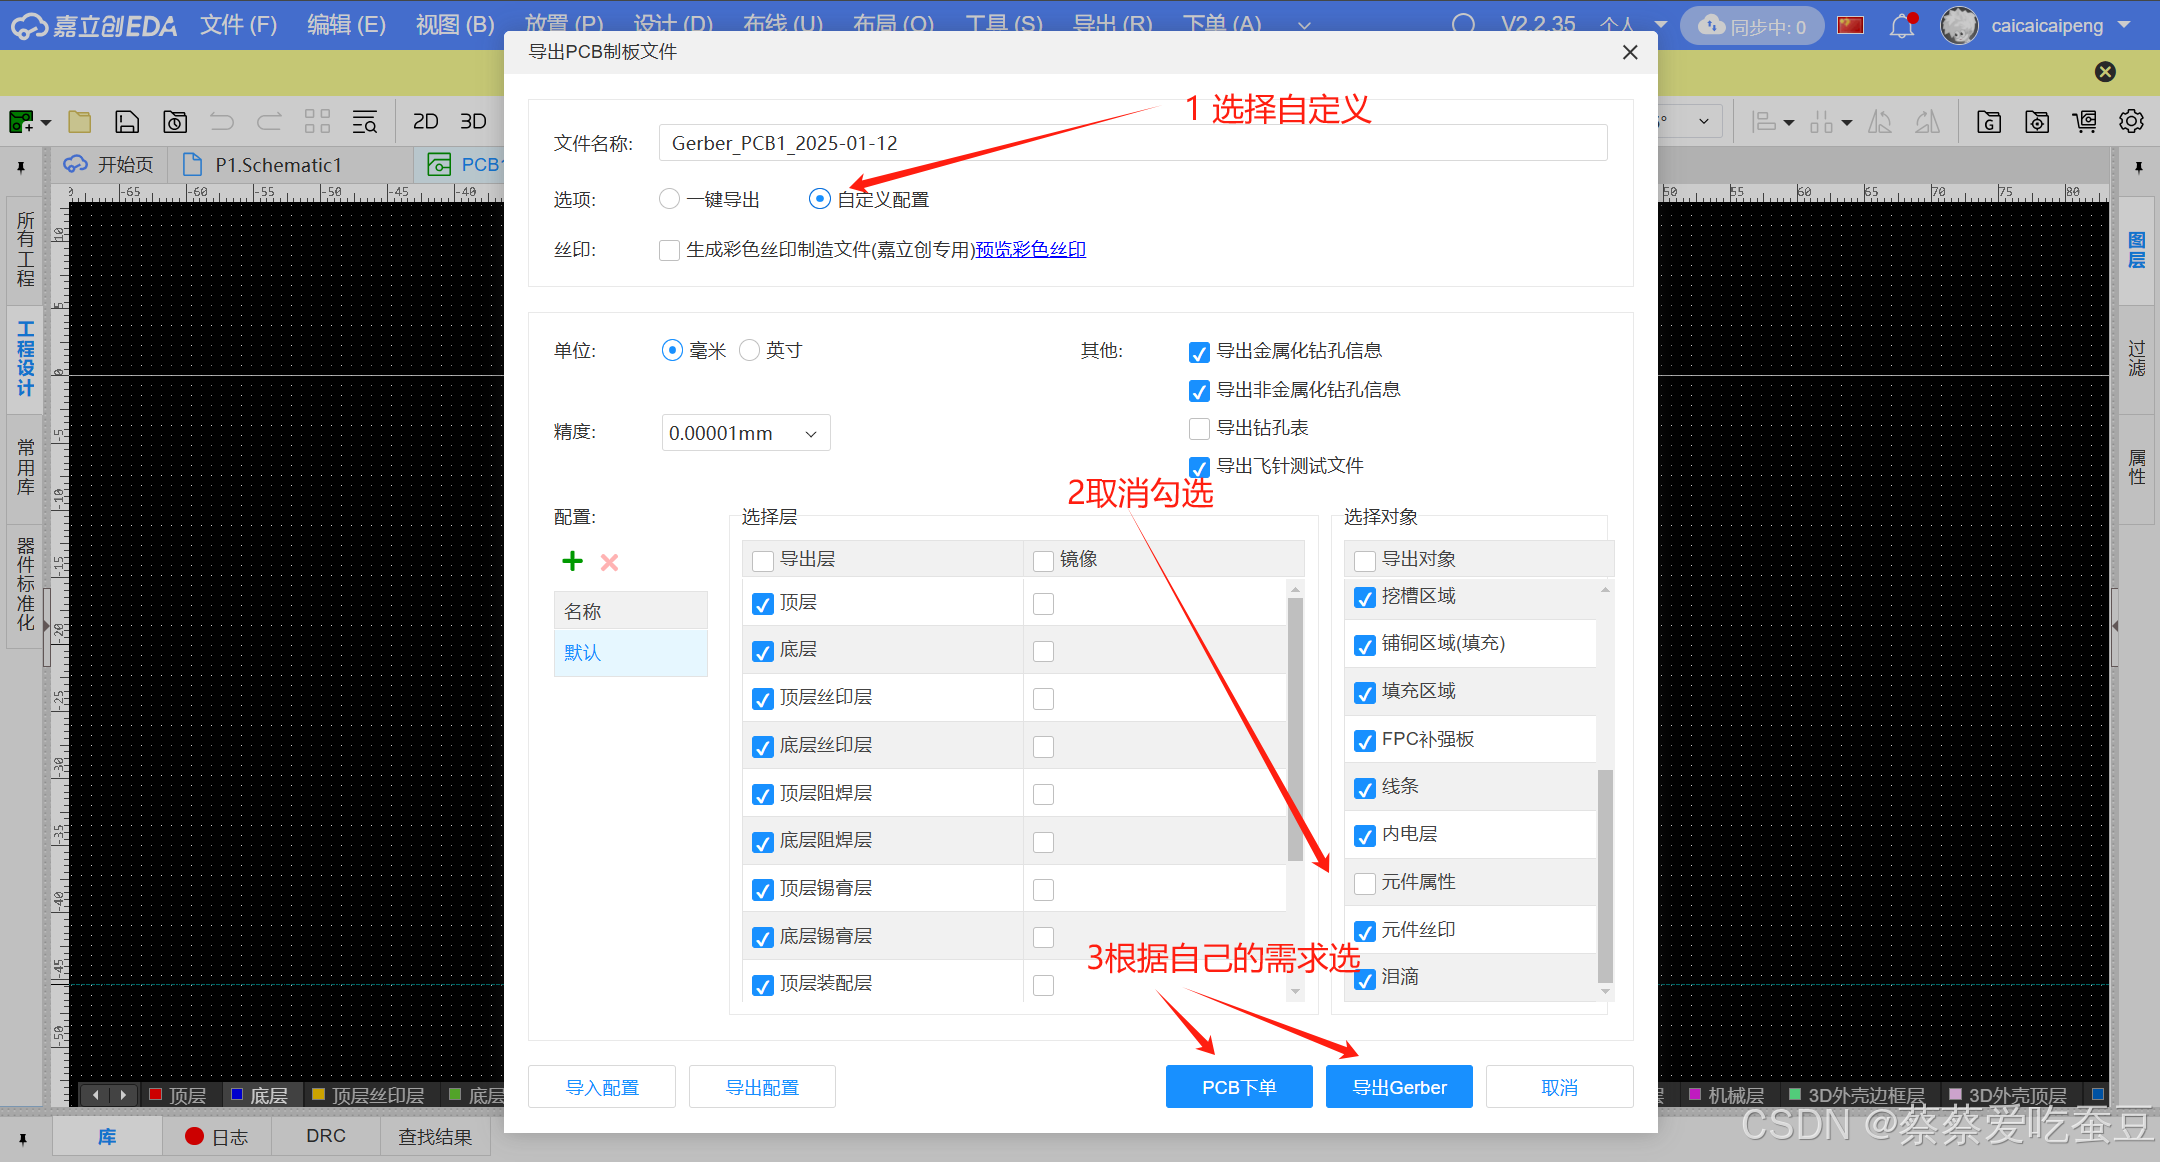This screenshot has height=1162, width=2160.
Task: Click the 文件名称 input field
Action: click(x=1132, y=143)
